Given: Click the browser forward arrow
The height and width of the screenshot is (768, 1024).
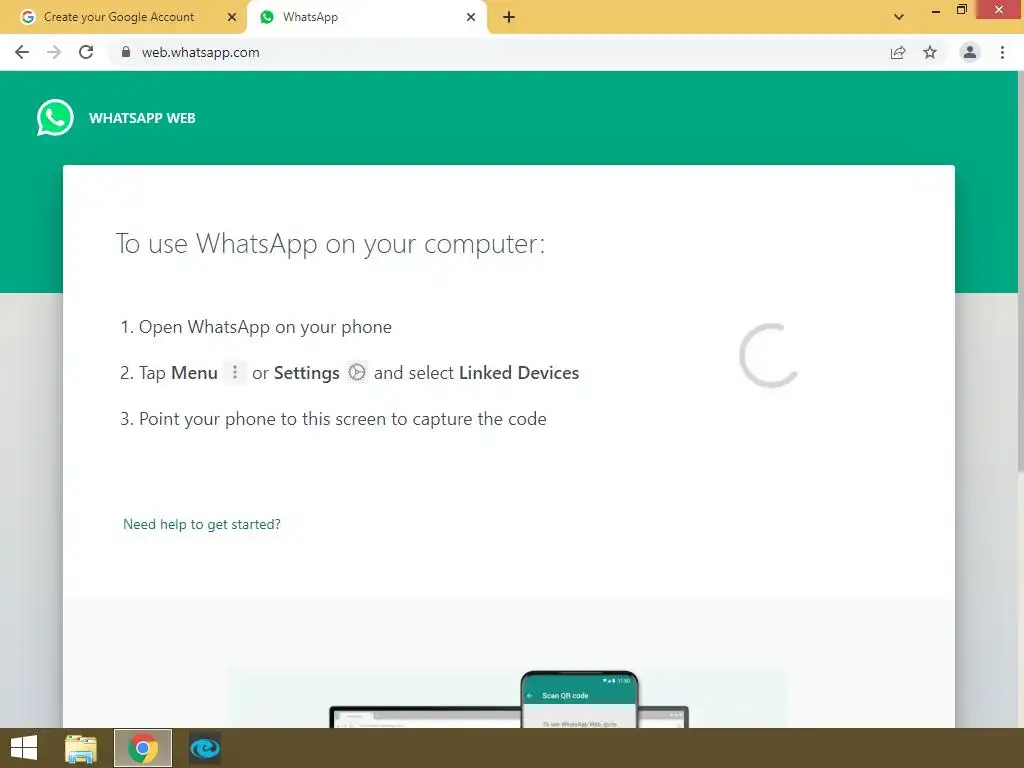Looking at the screenshot, I should click(54, 52).
